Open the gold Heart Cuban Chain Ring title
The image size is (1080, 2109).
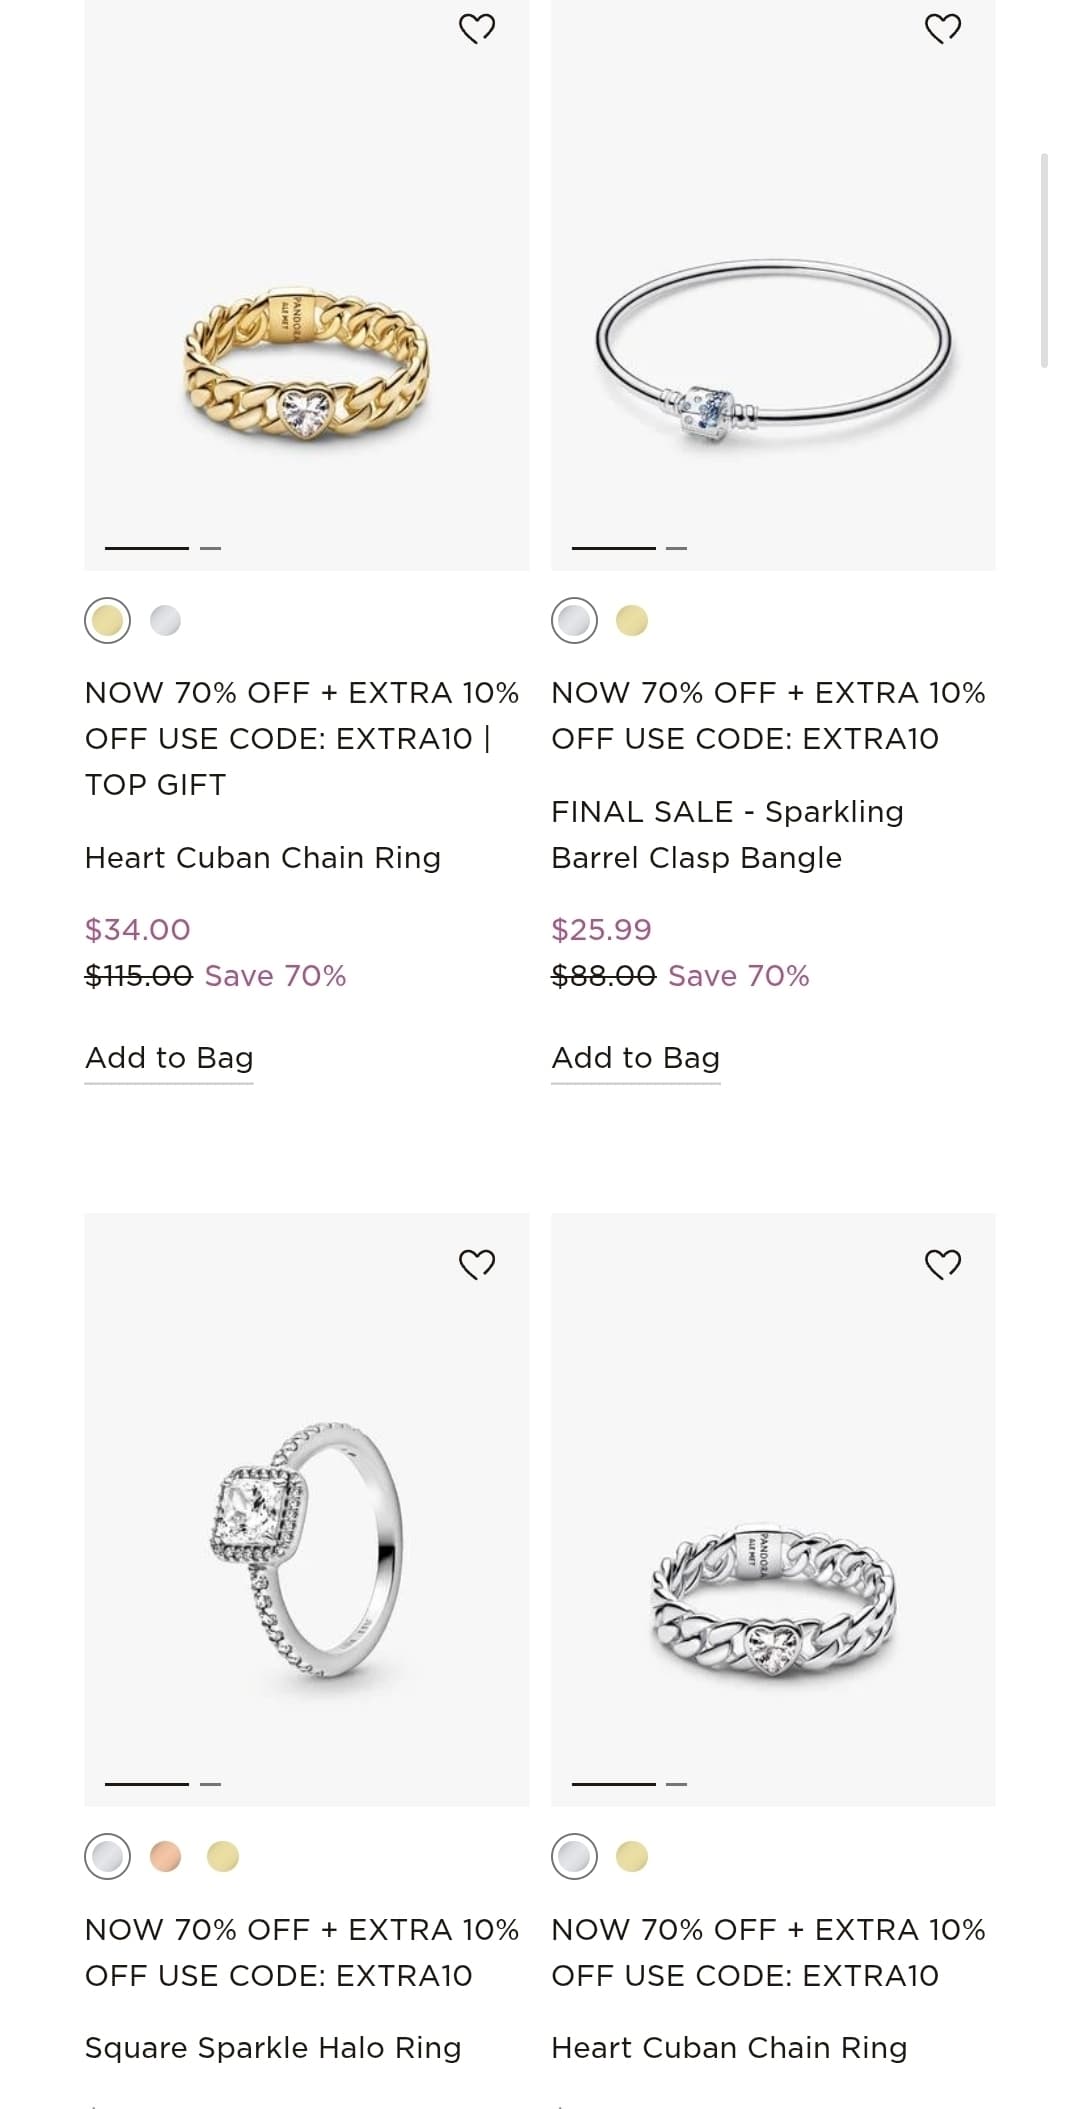click(263, 858)
